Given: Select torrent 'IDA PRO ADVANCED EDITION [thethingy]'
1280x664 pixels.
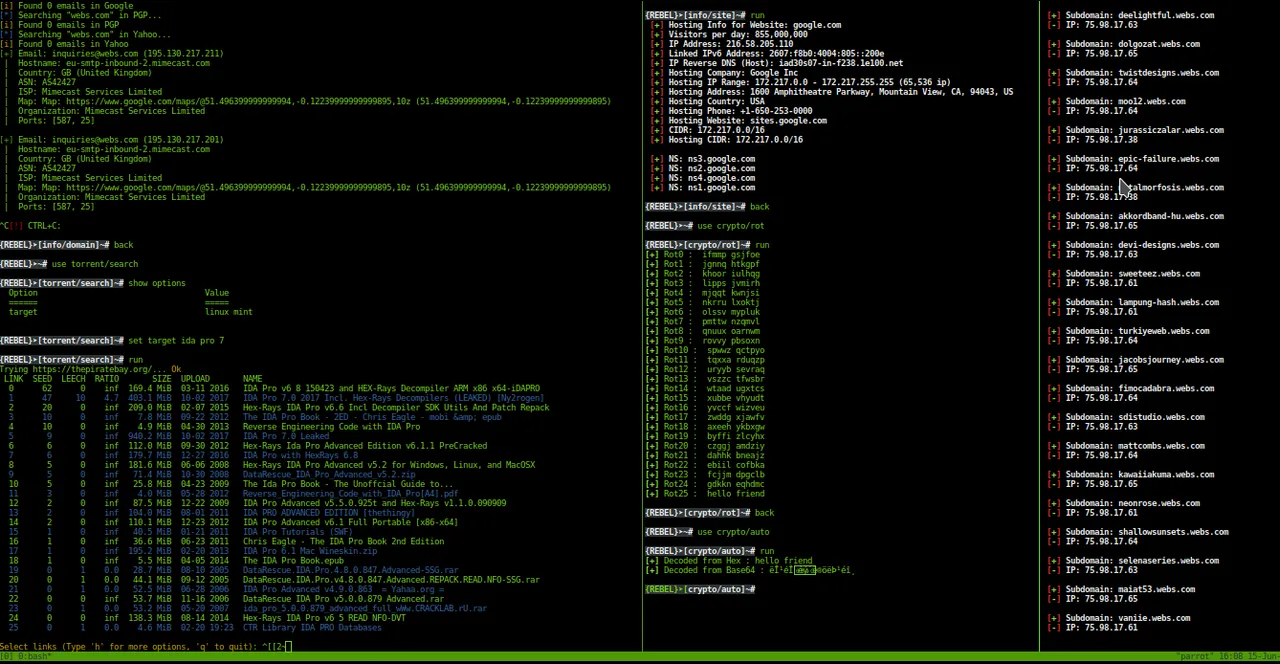Looking at the screenshot, I should click(x=329, y=513).
